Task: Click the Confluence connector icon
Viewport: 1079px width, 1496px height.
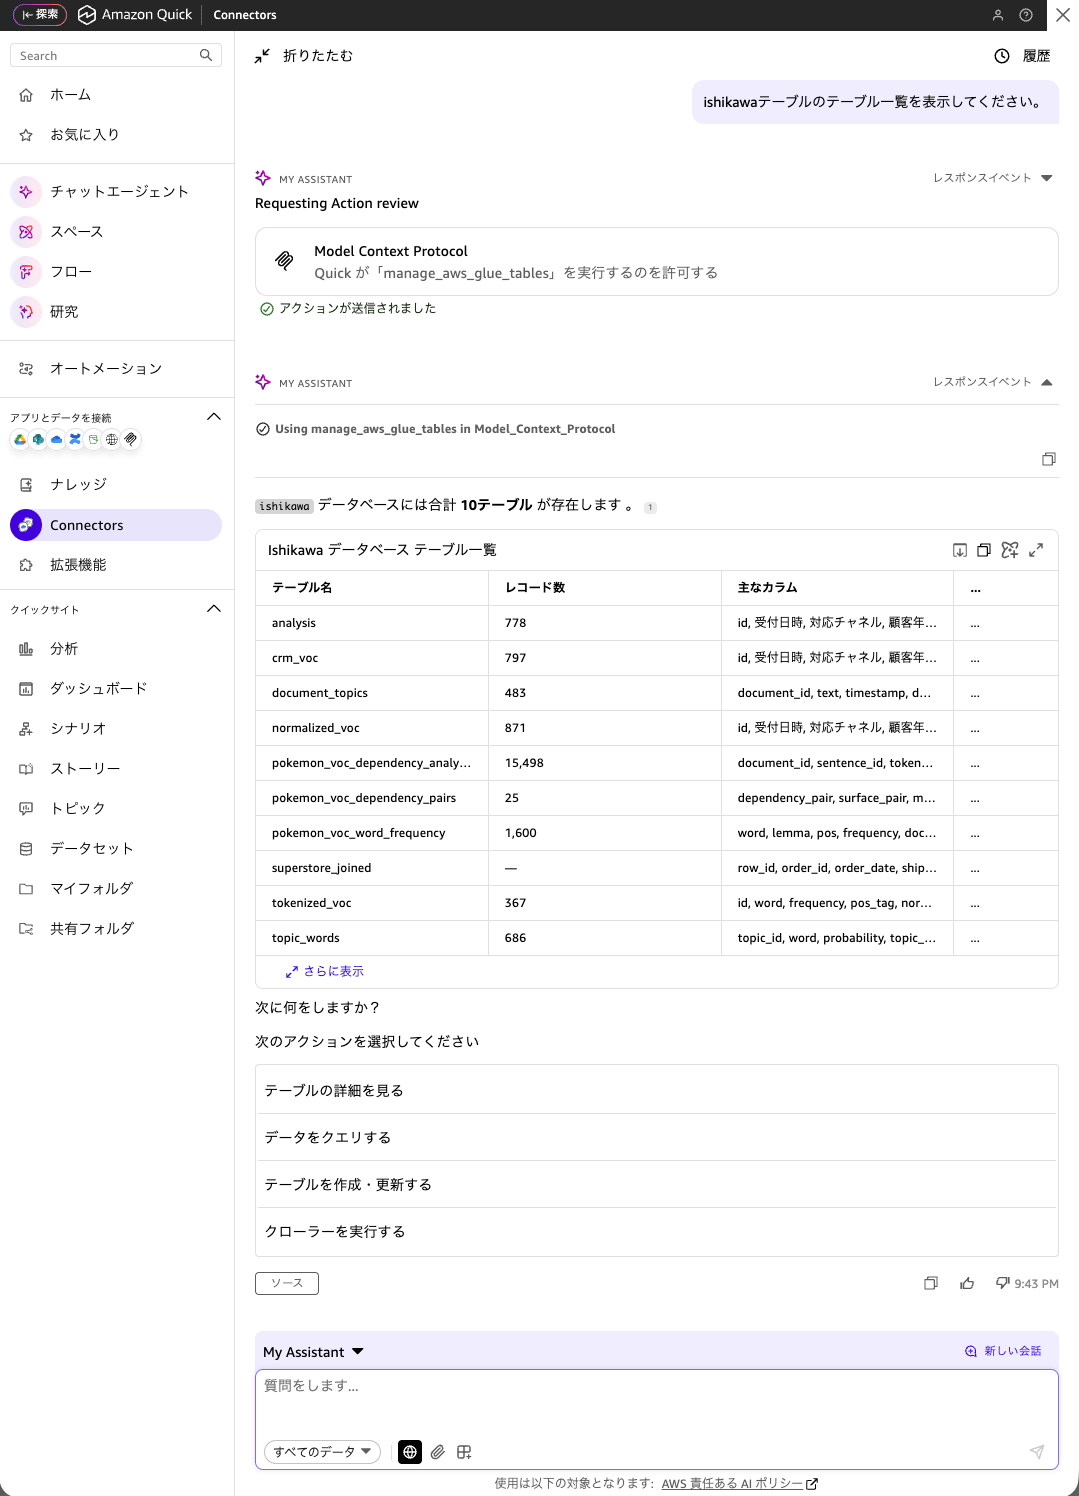Action: click(x=75, y=439)
